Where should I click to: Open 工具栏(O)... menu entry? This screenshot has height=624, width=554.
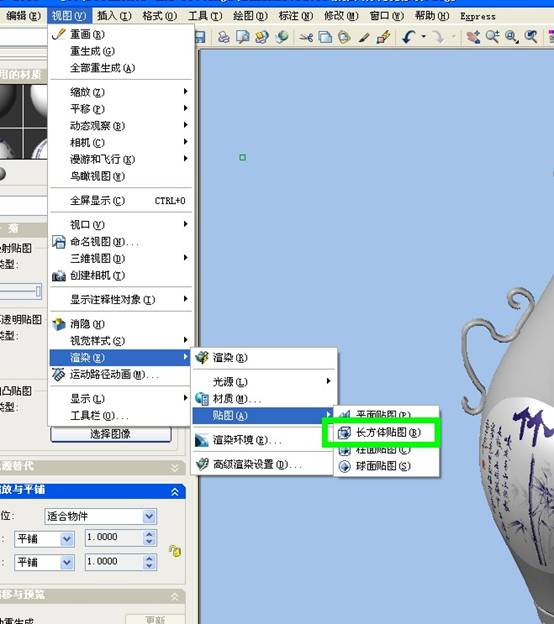(120, 416)
